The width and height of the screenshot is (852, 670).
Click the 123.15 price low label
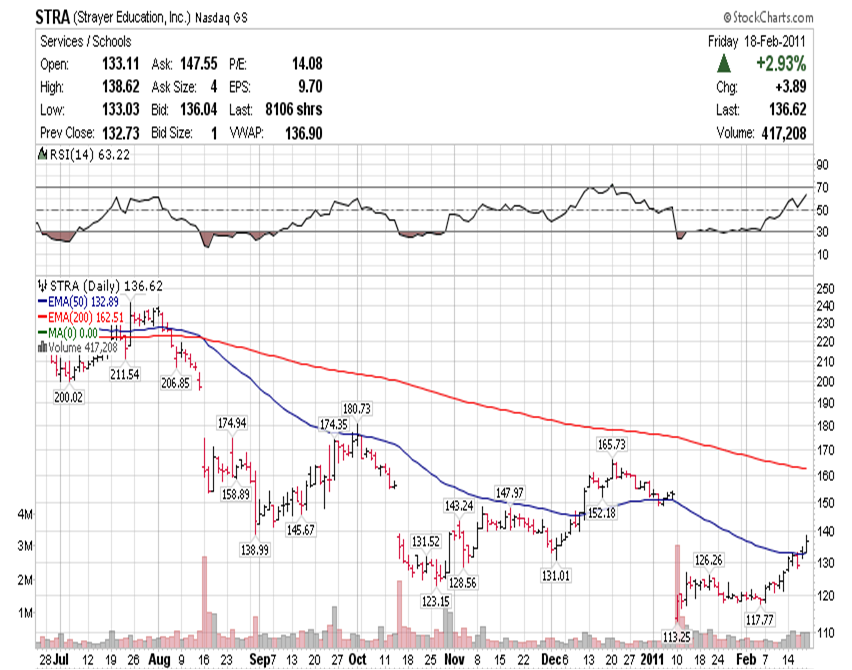(x=436, y=601)
